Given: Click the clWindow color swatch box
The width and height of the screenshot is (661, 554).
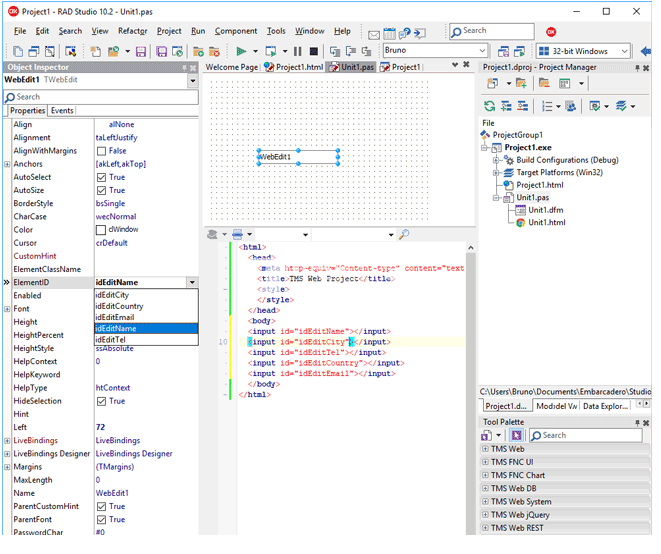Looking at the screenshot, I should pyautogui.click(x=101, y=230).
